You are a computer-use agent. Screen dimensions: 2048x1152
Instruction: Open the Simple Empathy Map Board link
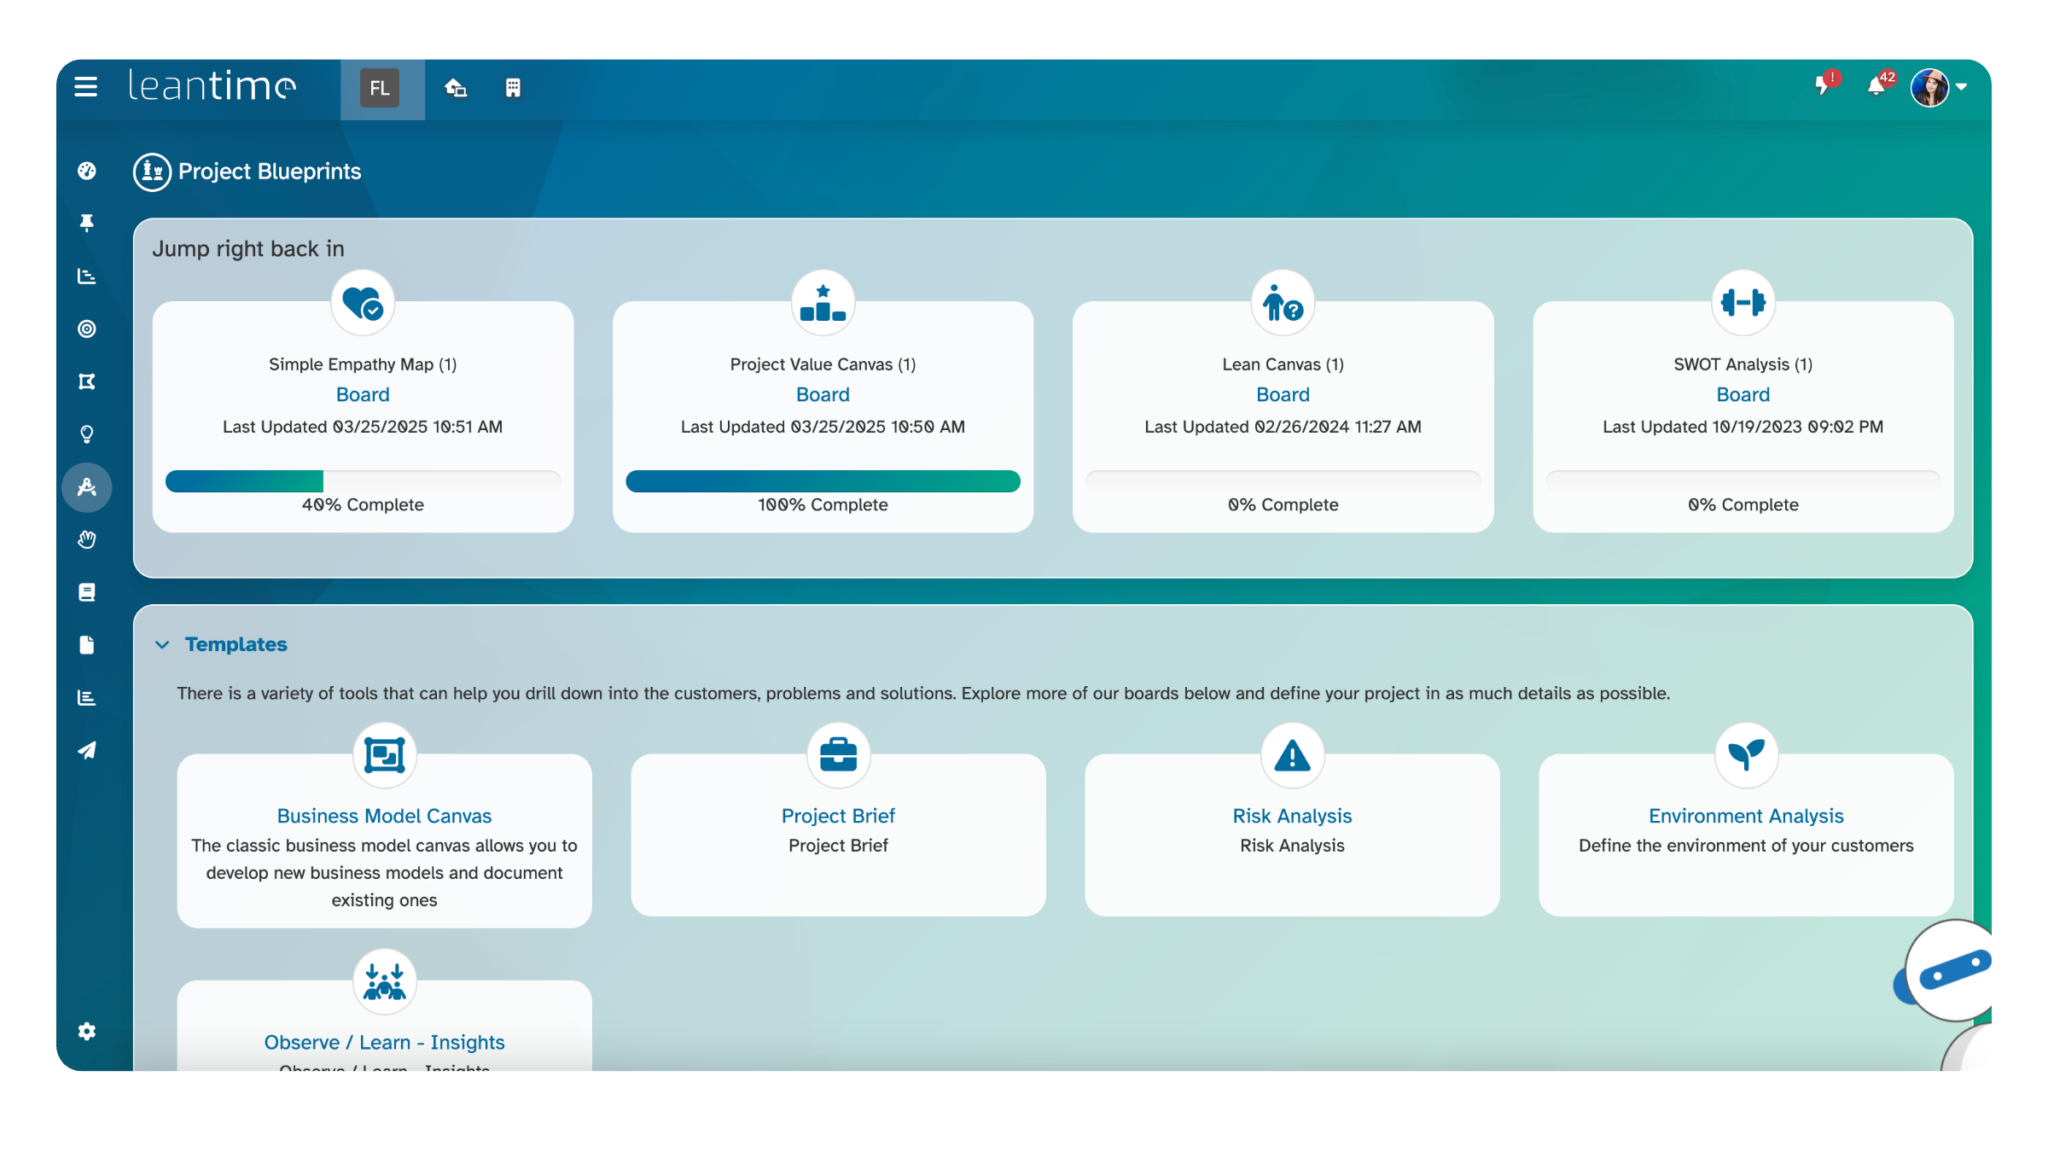point(362,394)
